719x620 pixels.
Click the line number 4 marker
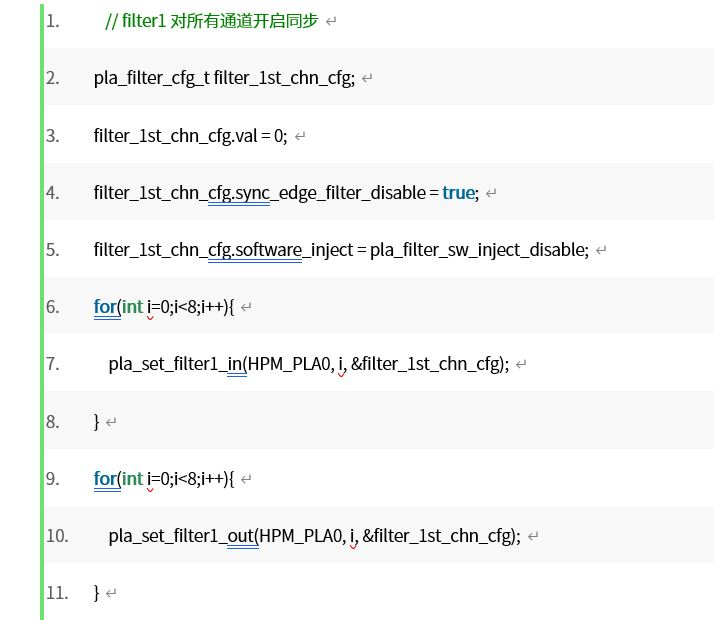click(x=52, y=193)
